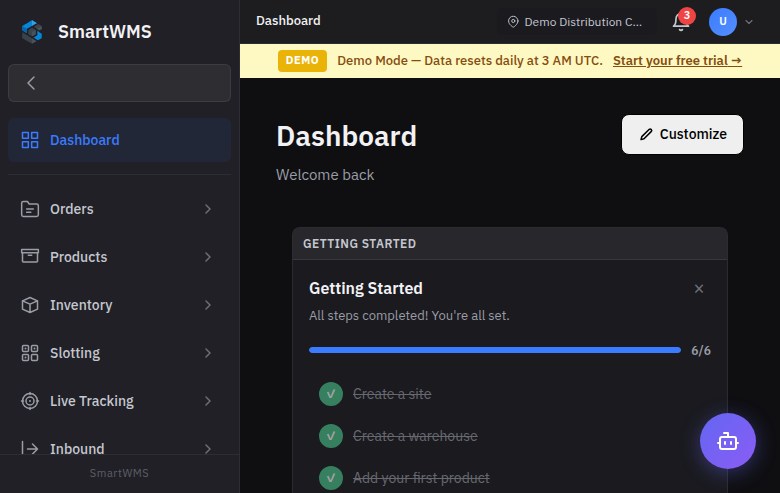Expand the Inbound submenu chevron

point(208,448)
